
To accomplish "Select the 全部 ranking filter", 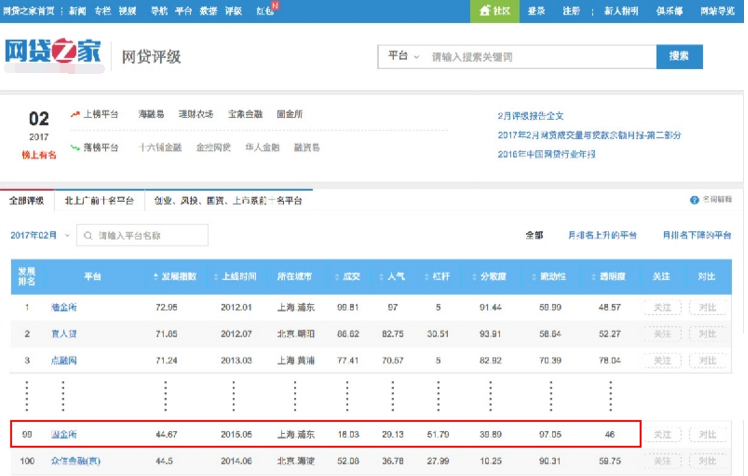I will point(534,235).
